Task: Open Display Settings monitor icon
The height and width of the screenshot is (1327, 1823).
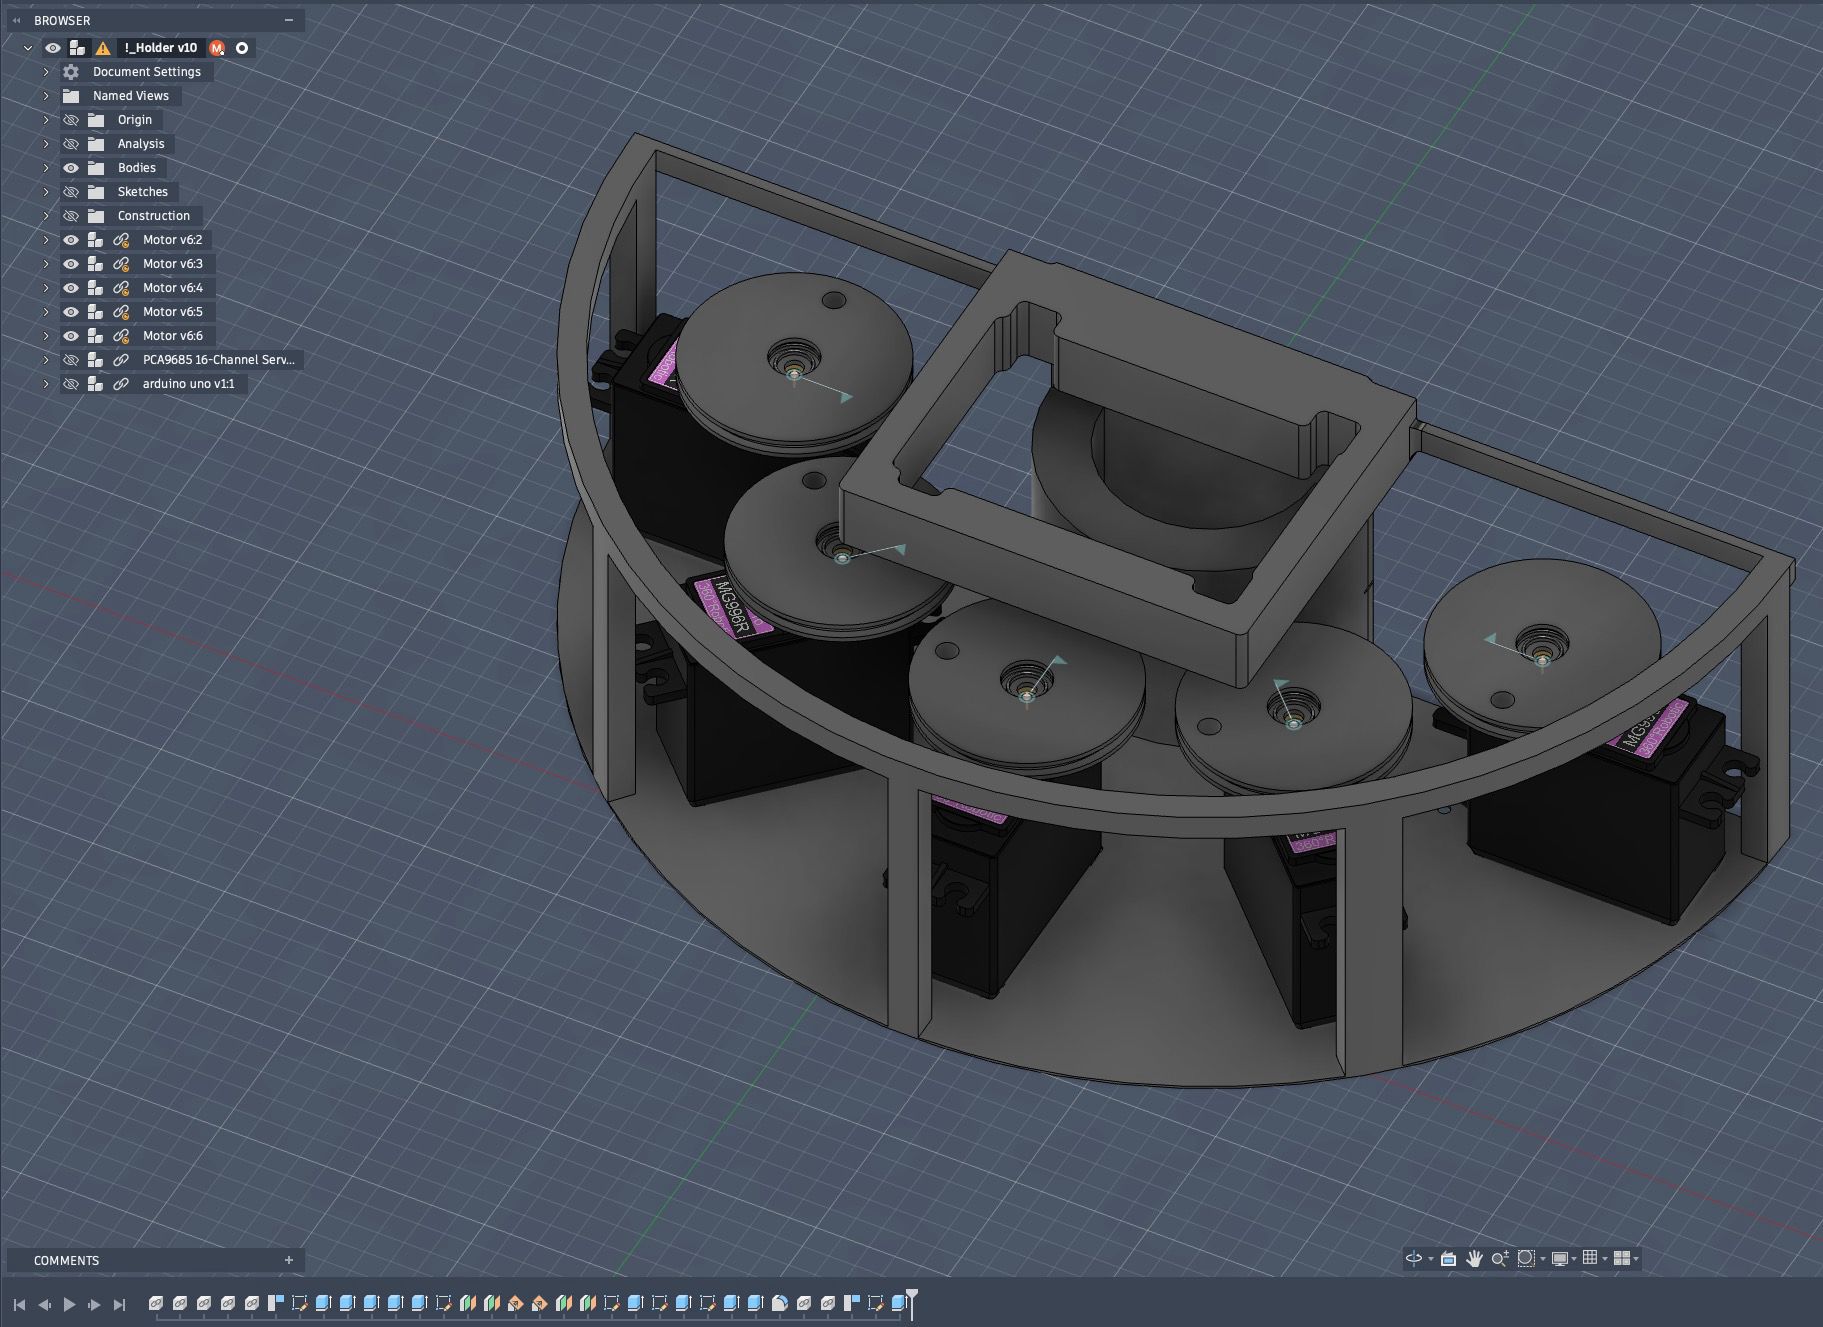Action: [x=1559, y=1259]
